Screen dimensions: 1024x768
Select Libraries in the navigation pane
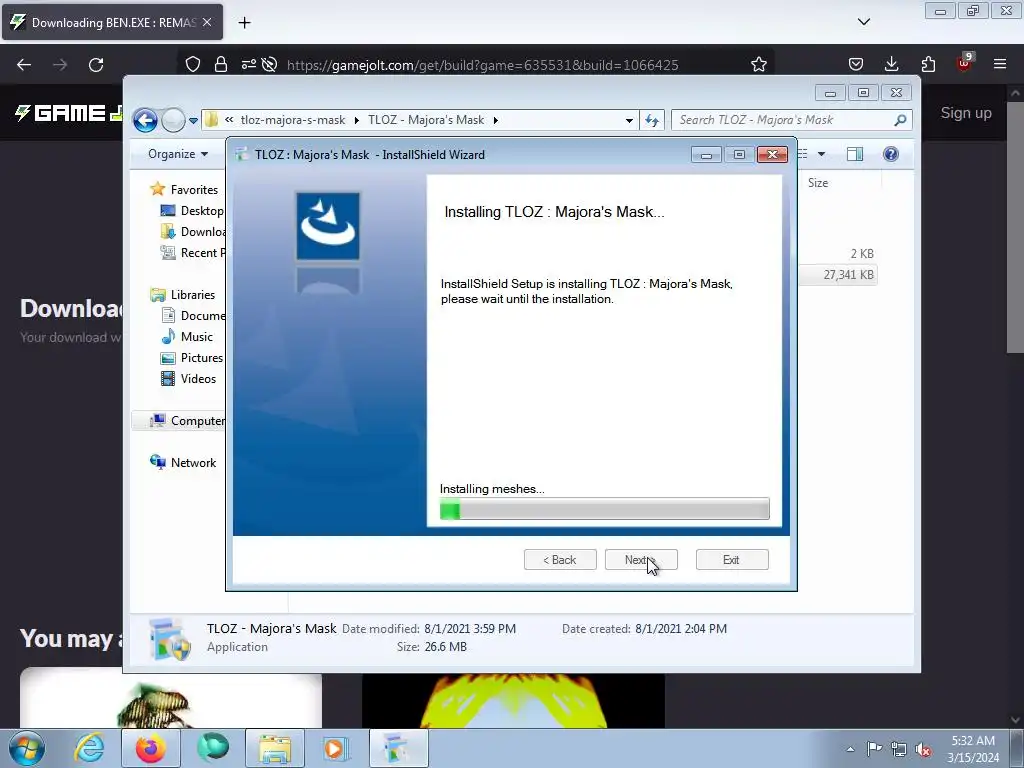click(x=183, y=295)
